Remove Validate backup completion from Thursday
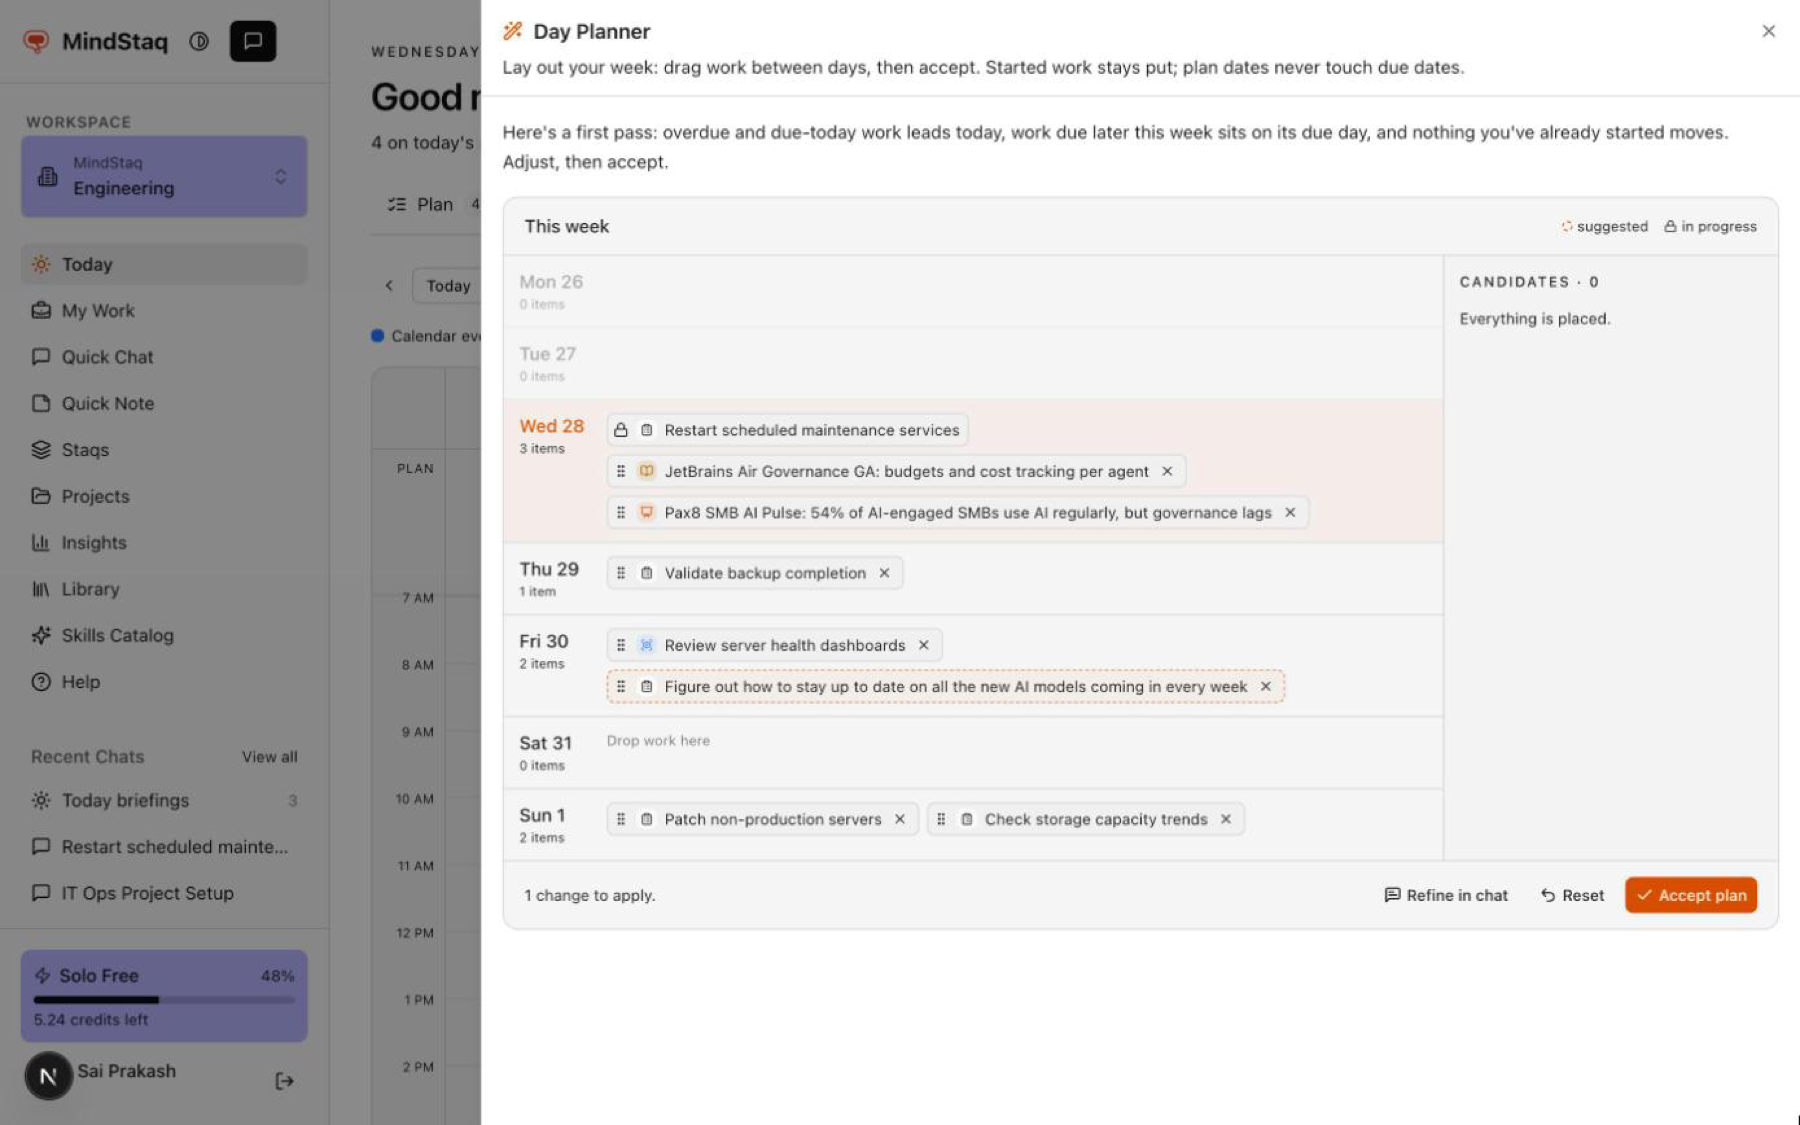 (x=884, y=573)
